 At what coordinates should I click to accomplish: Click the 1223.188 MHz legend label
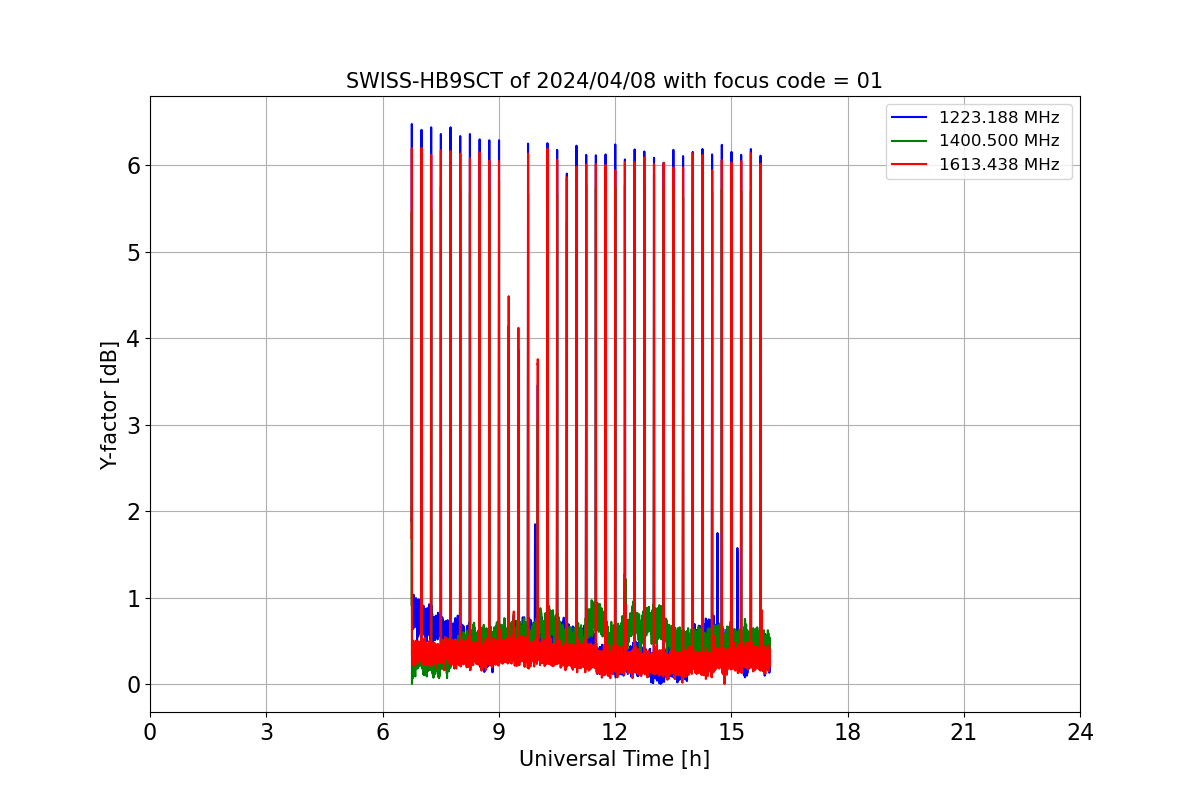999,118
